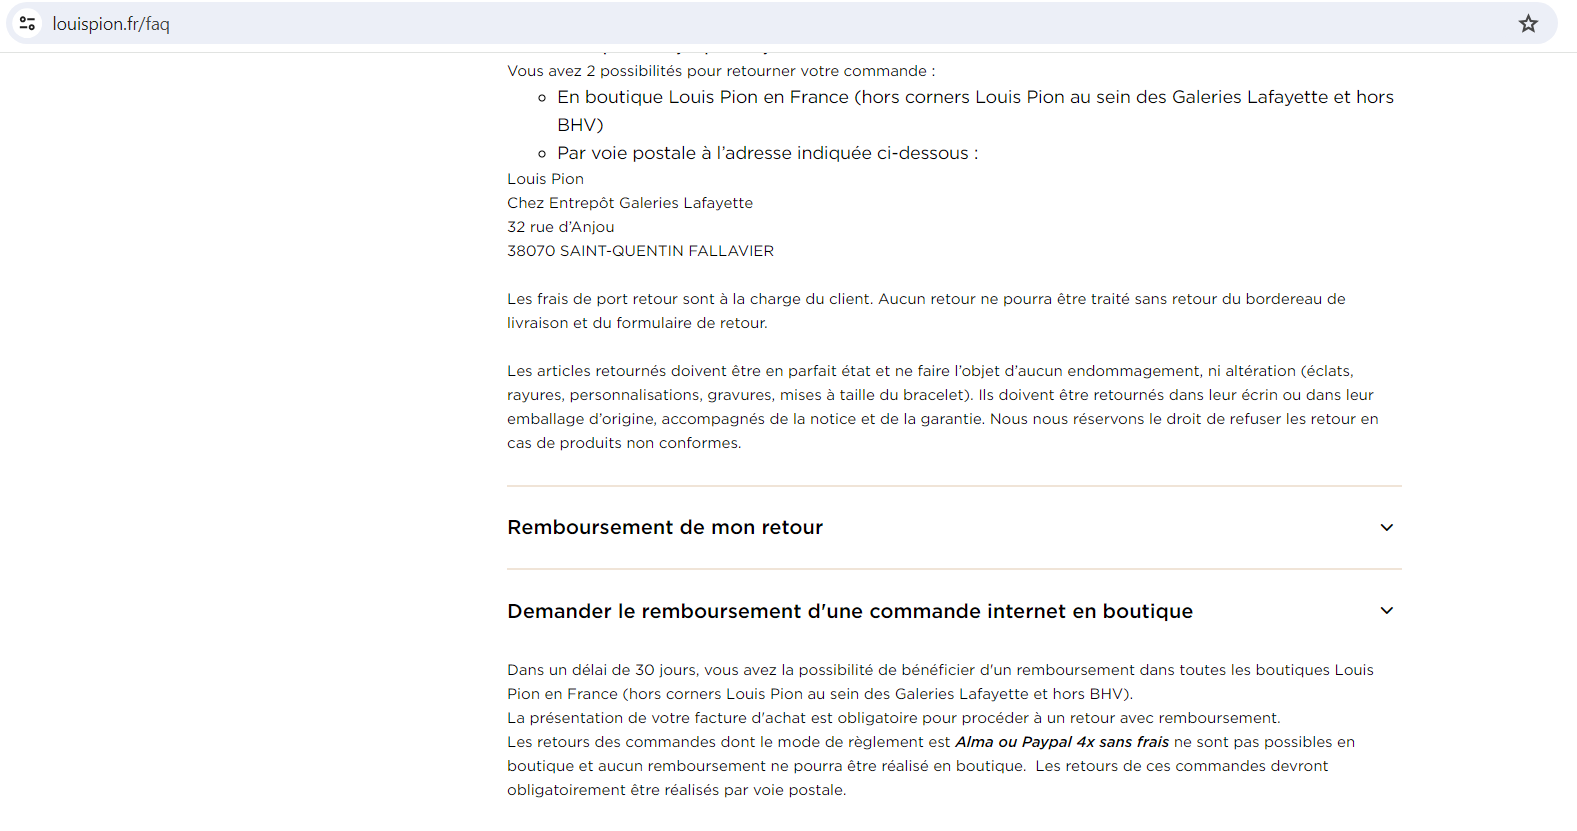
Task: Click paragraph starting "Les articles retournés doivent être"
Action: point(943,407)
